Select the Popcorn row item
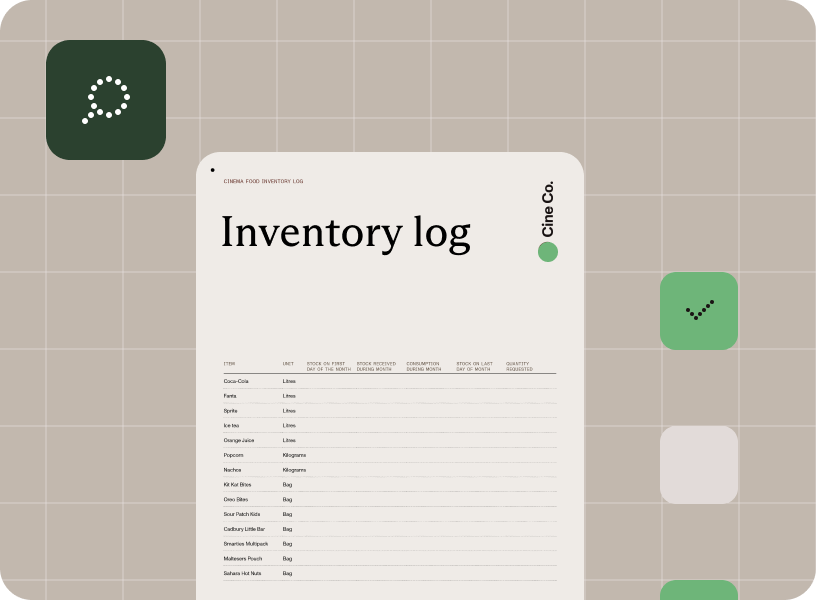Image resolution: width=816 pixels, height=600 pixels. [233, 455]
